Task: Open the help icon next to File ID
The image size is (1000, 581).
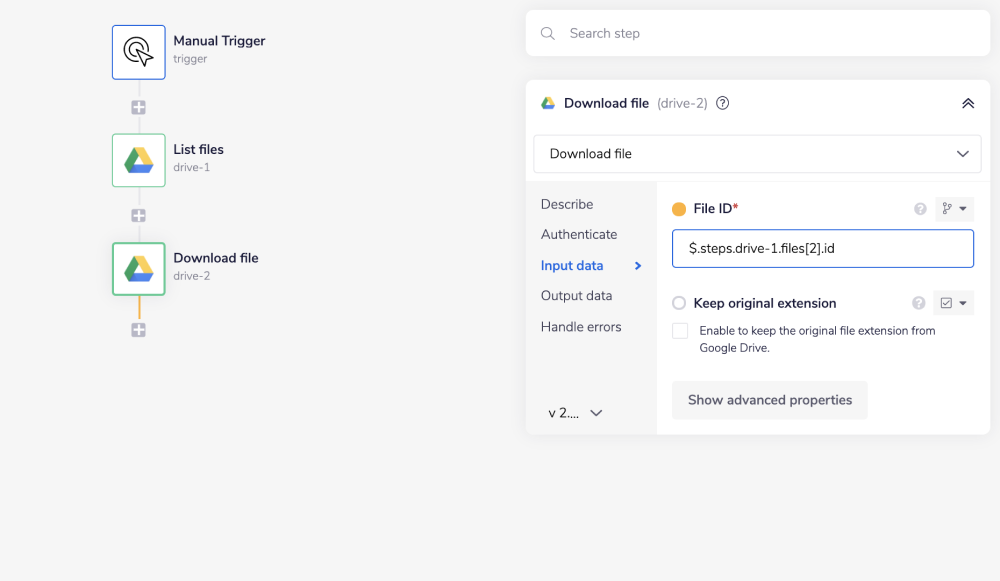Action: pyautogui.click(x=918, y=208)
